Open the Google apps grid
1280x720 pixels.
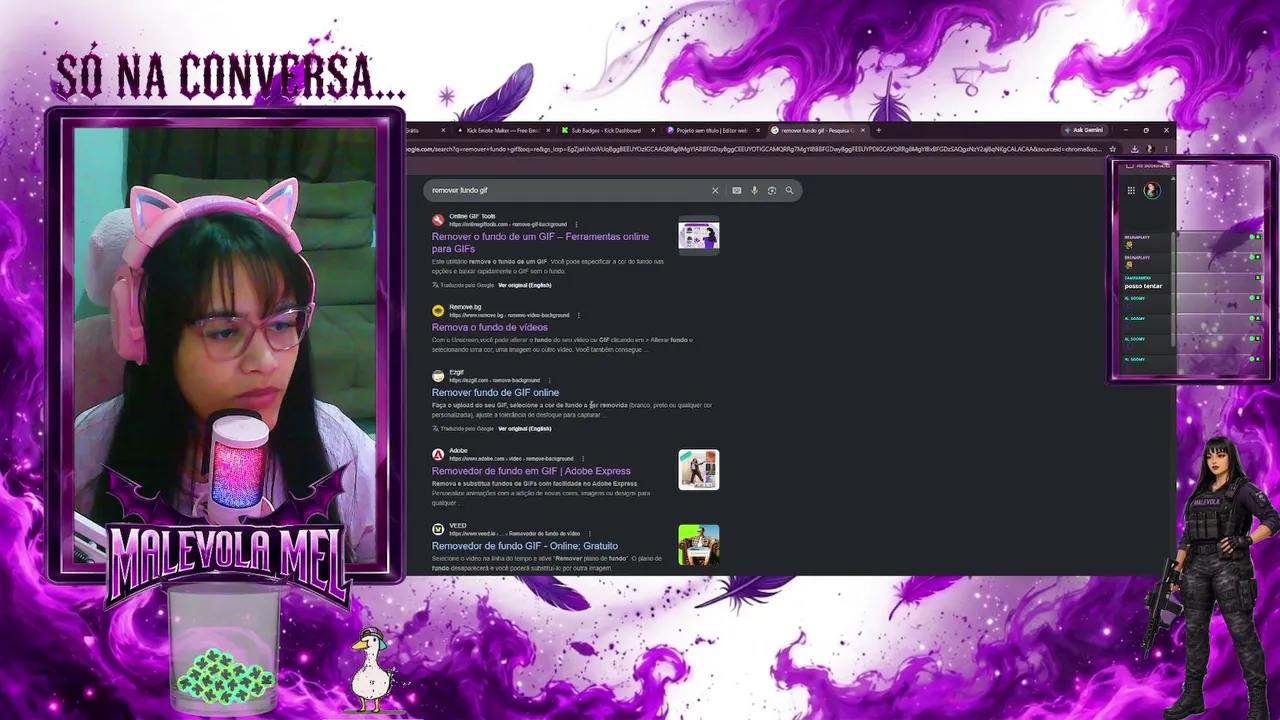(x=1131, y=190)
